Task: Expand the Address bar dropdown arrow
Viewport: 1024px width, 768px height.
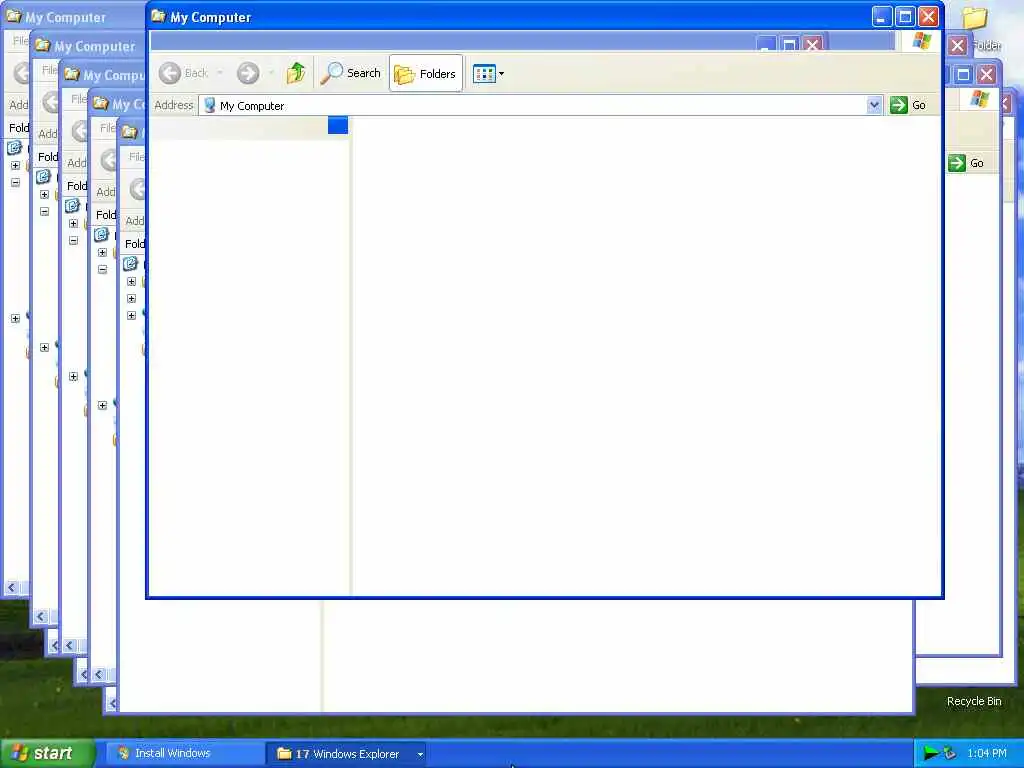Action: point(874,105)
